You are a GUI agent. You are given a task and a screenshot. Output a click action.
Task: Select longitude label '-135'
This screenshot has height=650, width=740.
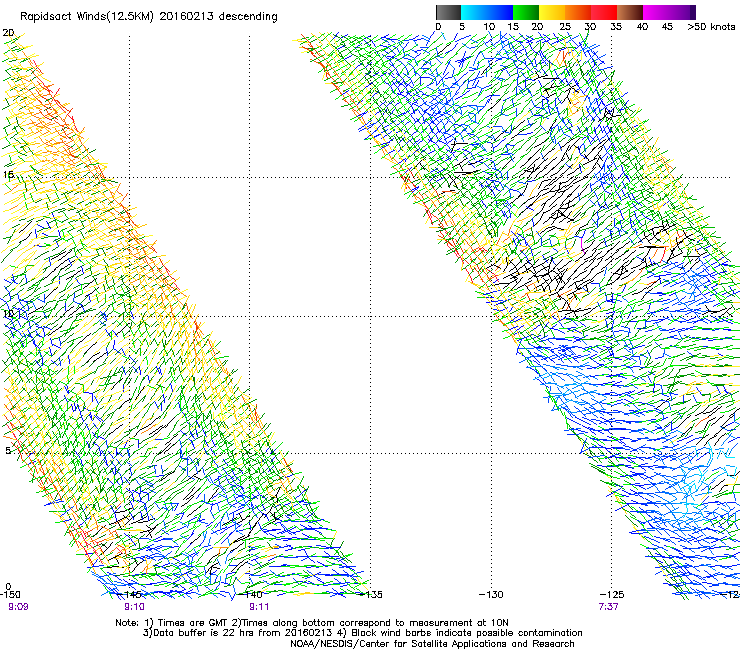coord(371,594)
